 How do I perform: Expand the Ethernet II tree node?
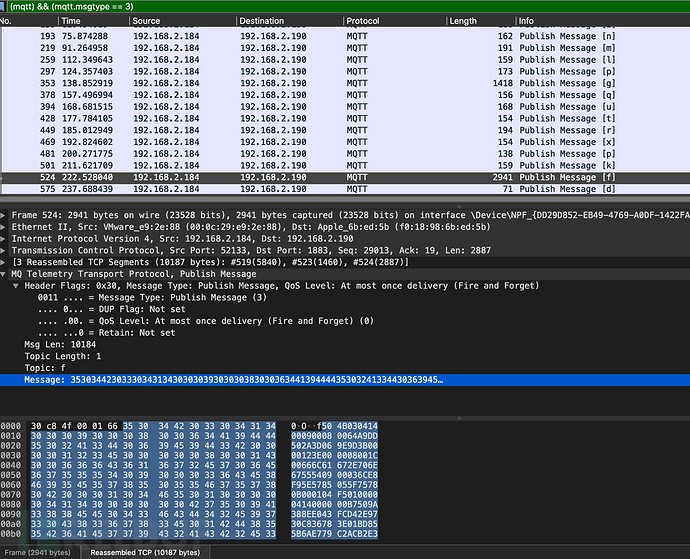pos(3,227)
